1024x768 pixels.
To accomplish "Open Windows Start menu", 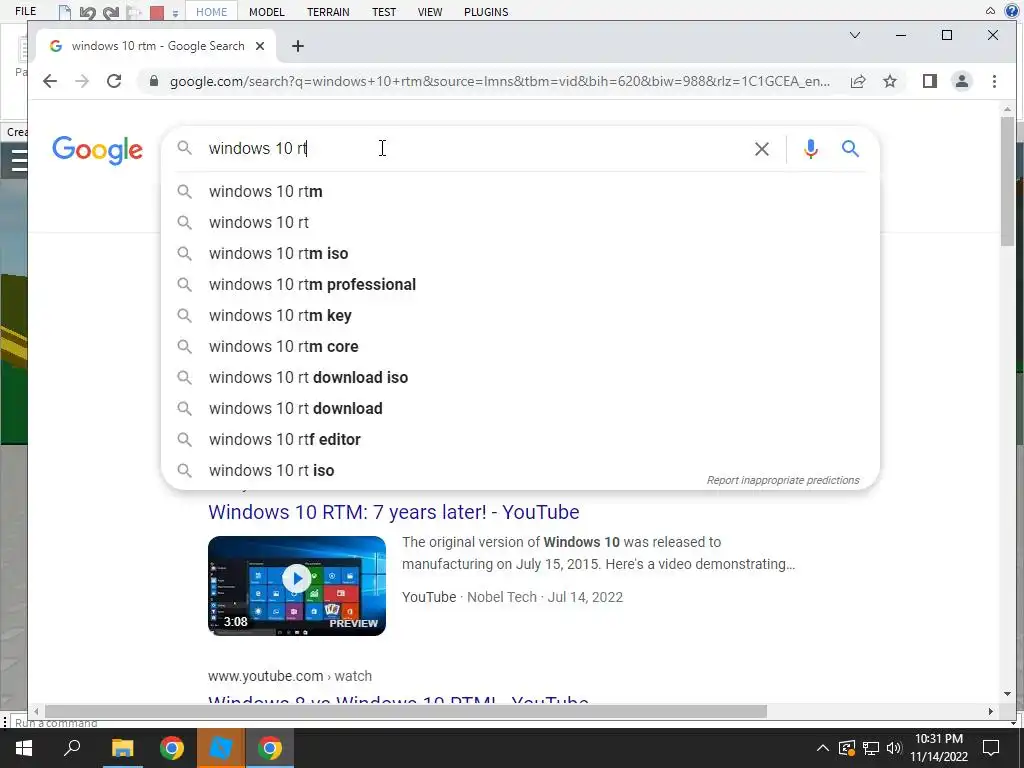I will (24, 748).
